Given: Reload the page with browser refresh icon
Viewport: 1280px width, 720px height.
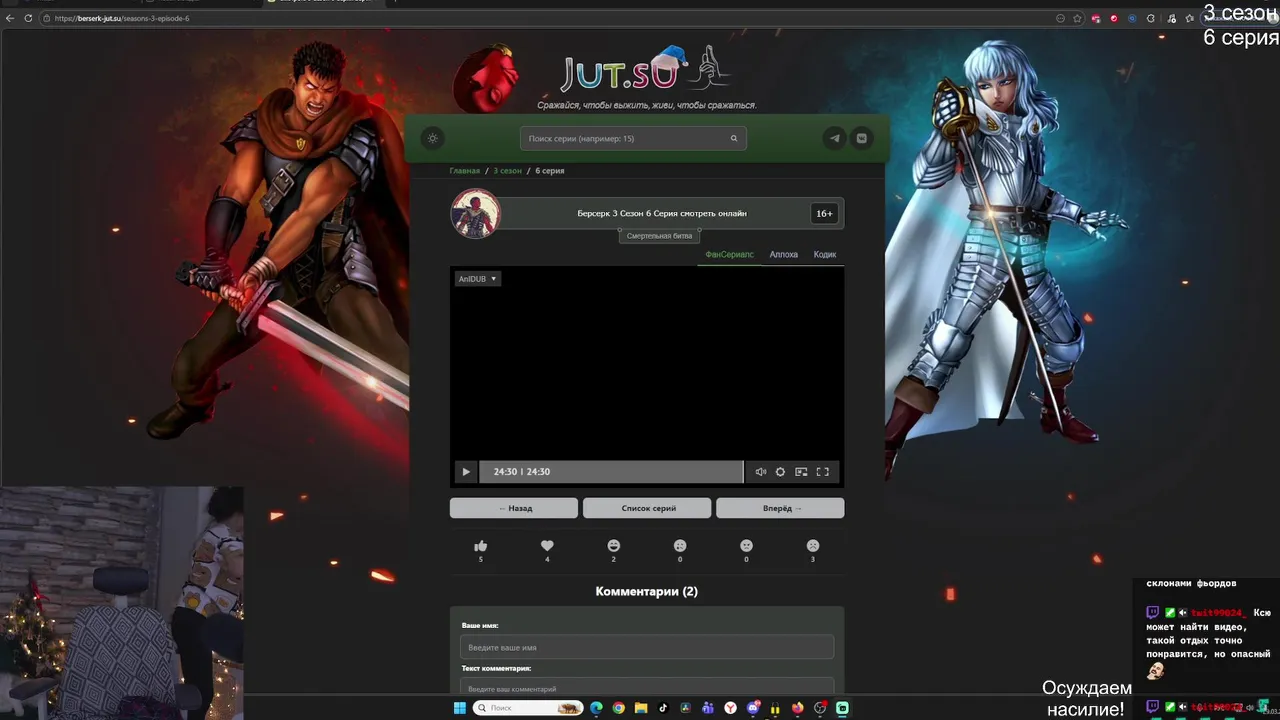Looking at the screenshot, I should coord(28,18).
